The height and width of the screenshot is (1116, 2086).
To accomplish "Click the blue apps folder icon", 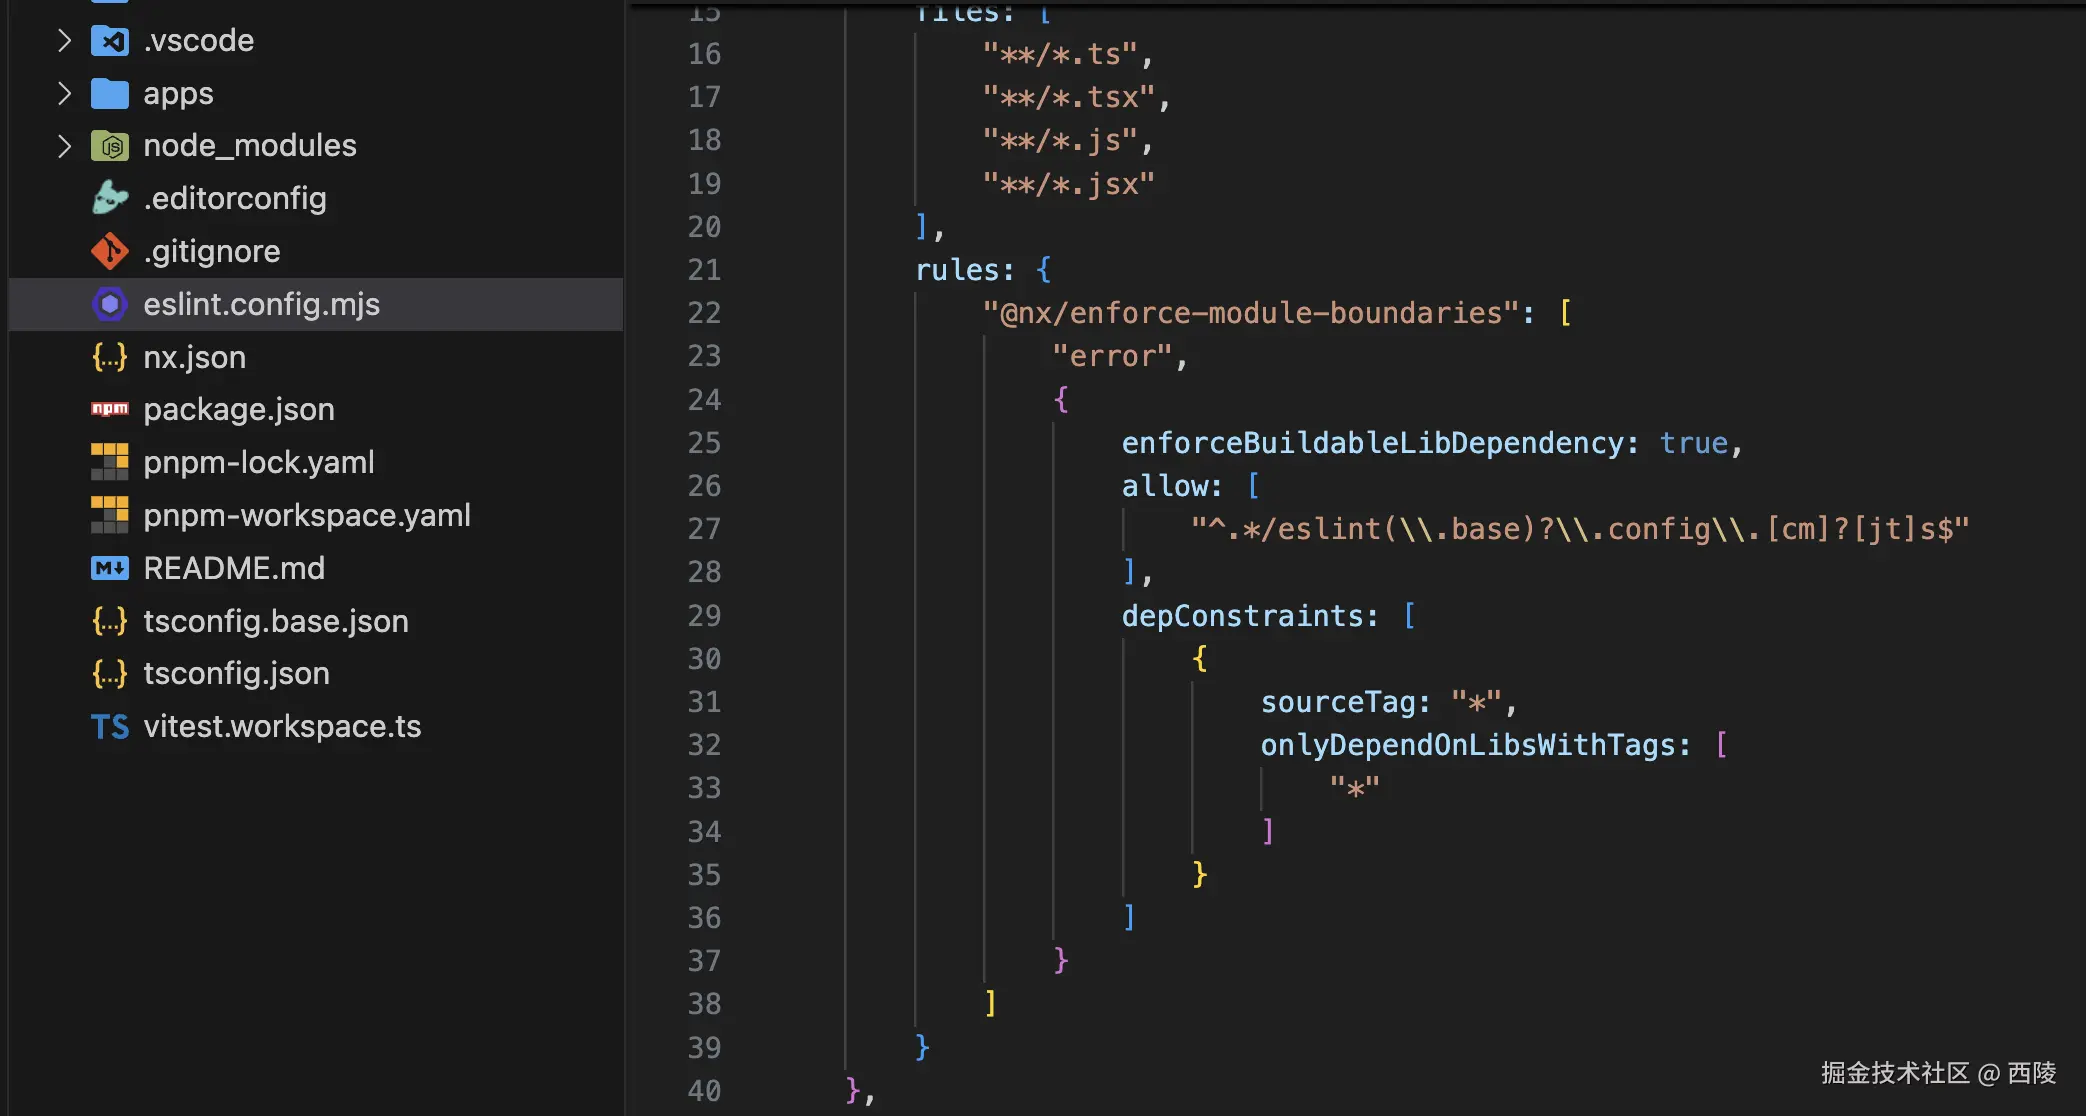I will click(x=110, y=94).
